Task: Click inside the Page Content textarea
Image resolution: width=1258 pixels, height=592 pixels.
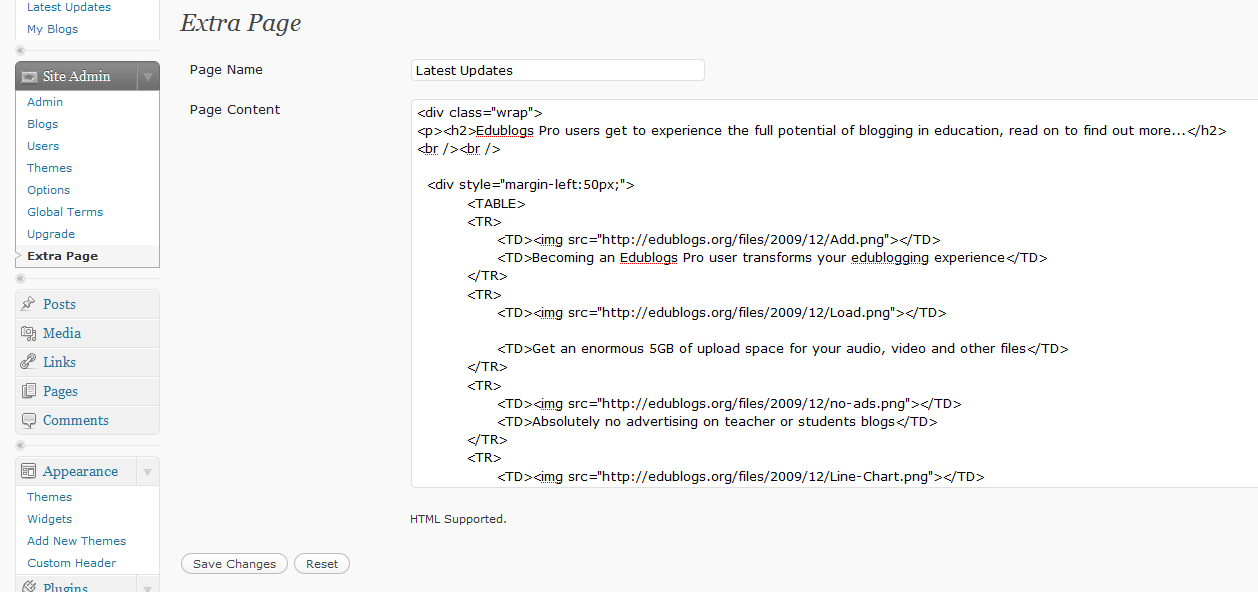Action: [x=834, y=293]
